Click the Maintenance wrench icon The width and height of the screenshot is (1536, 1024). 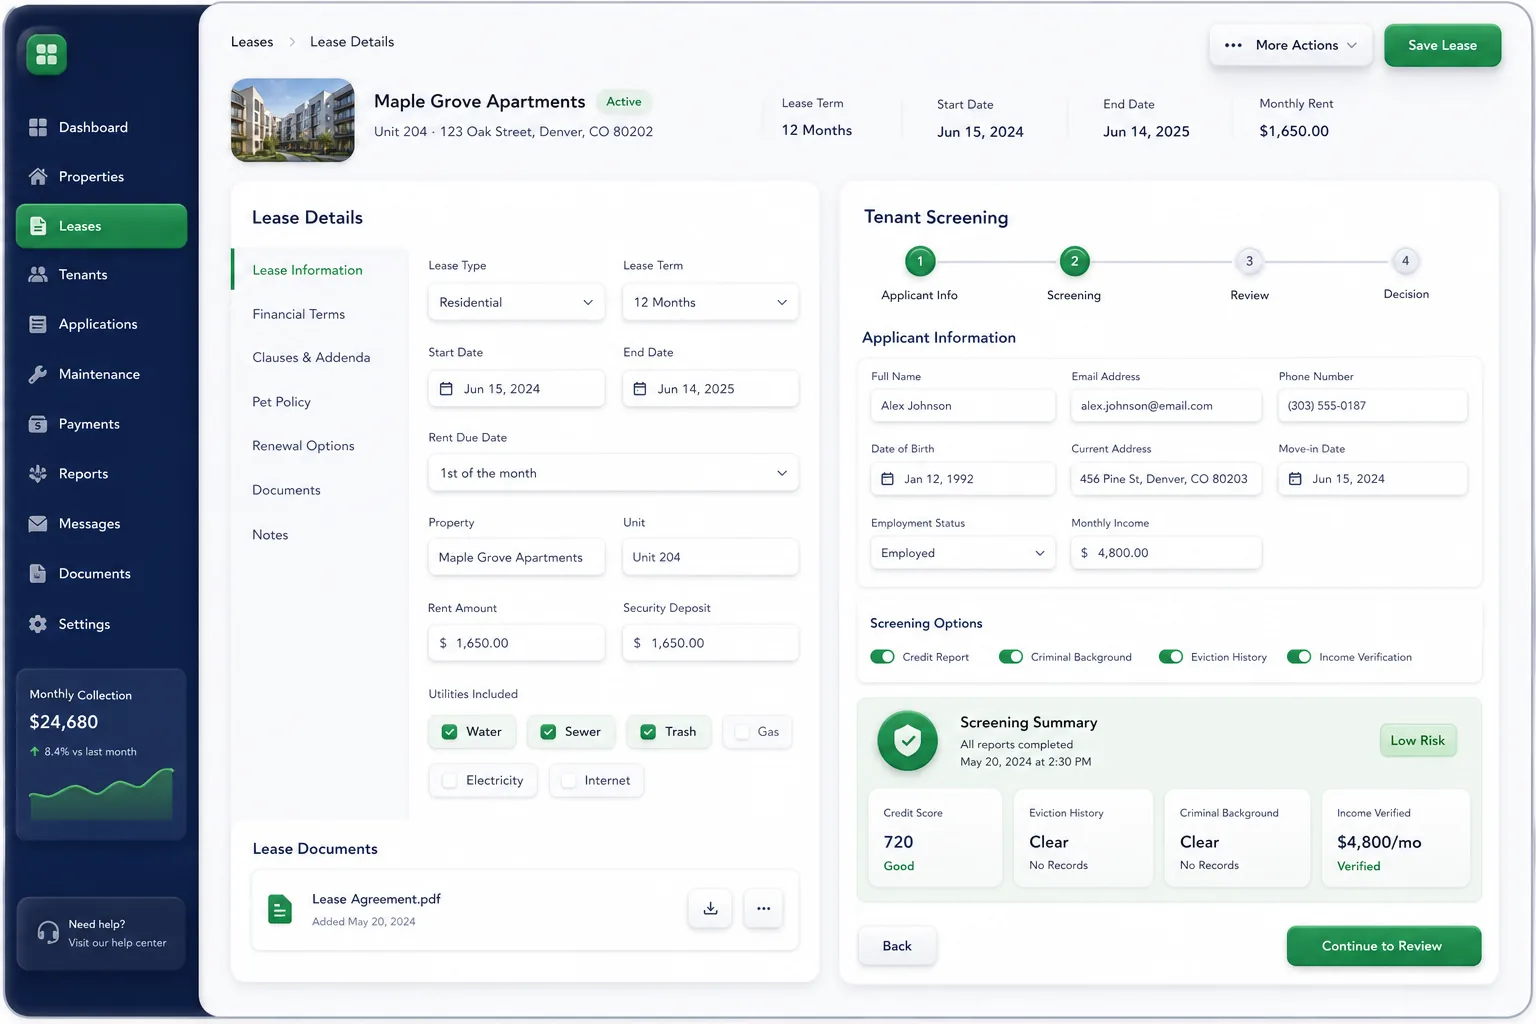pyautogui.click(x=38, y=374)
